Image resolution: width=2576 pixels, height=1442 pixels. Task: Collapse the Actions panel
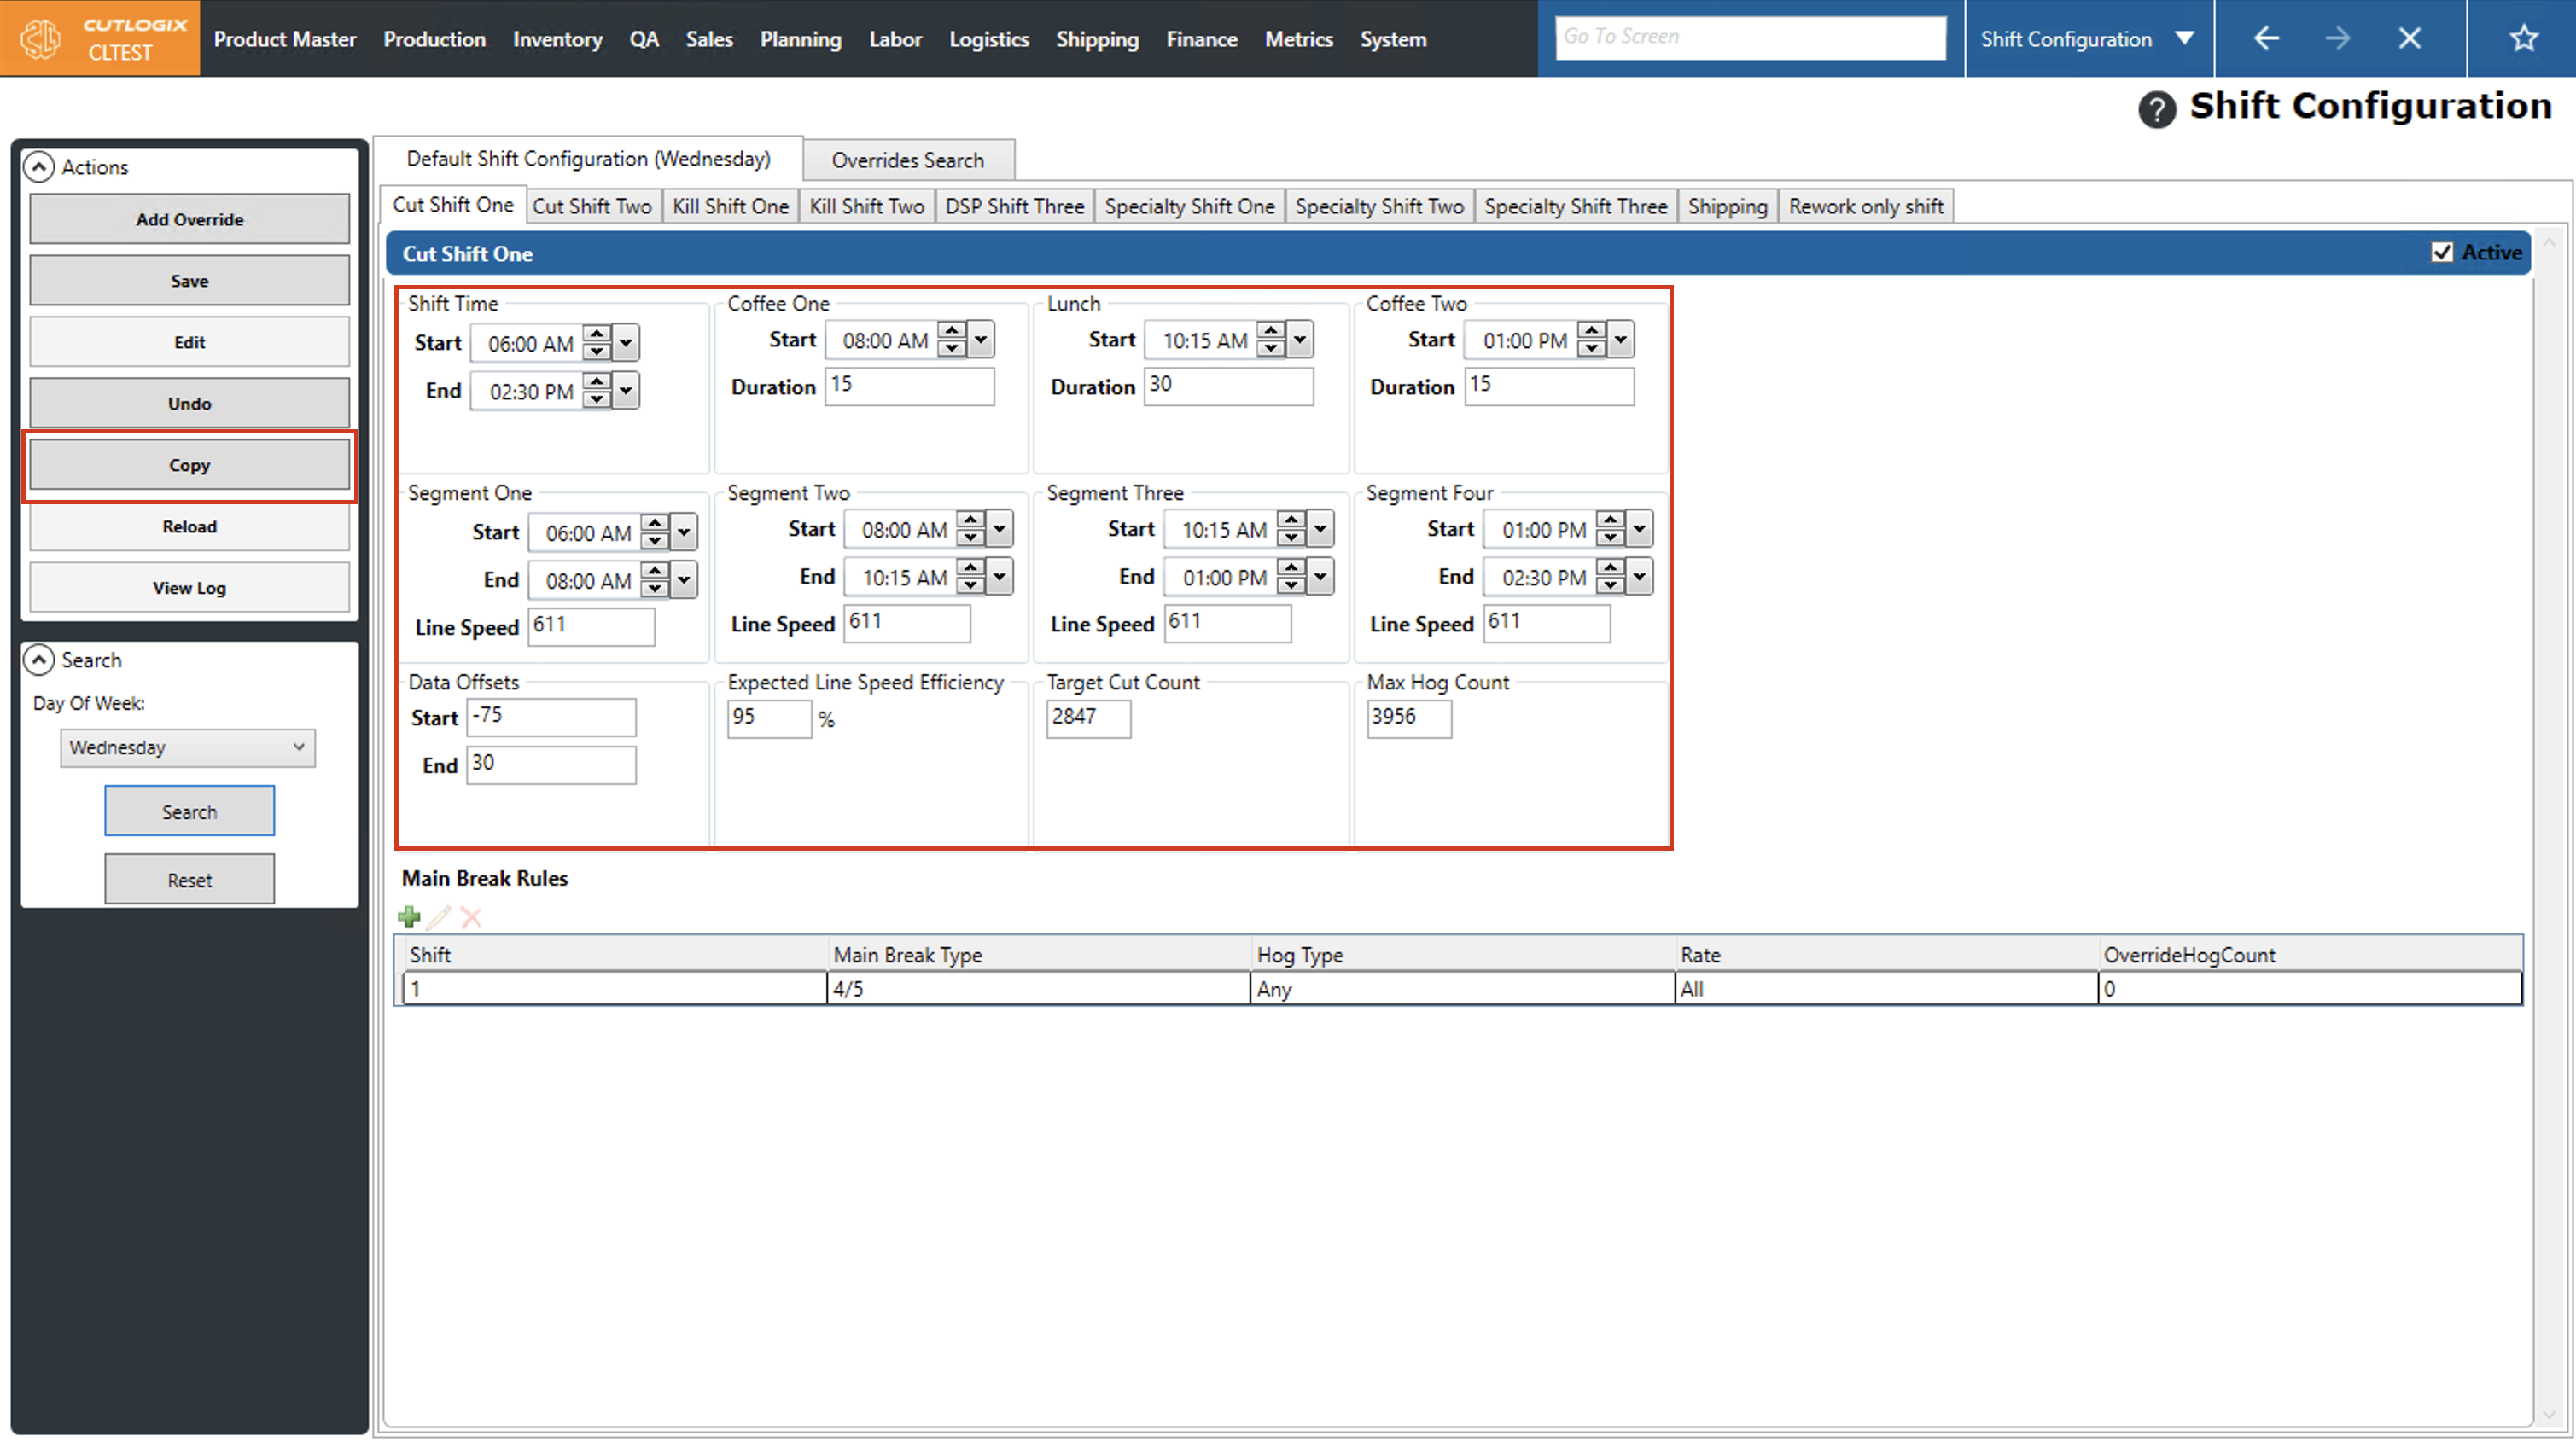tap(39, 167)
